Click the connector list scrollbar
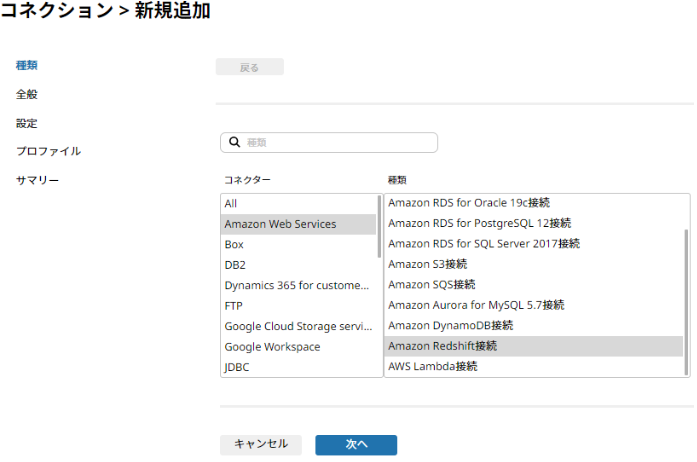This screenshot has height=462, width=697. pyautogui.click(x=379, y=226)
